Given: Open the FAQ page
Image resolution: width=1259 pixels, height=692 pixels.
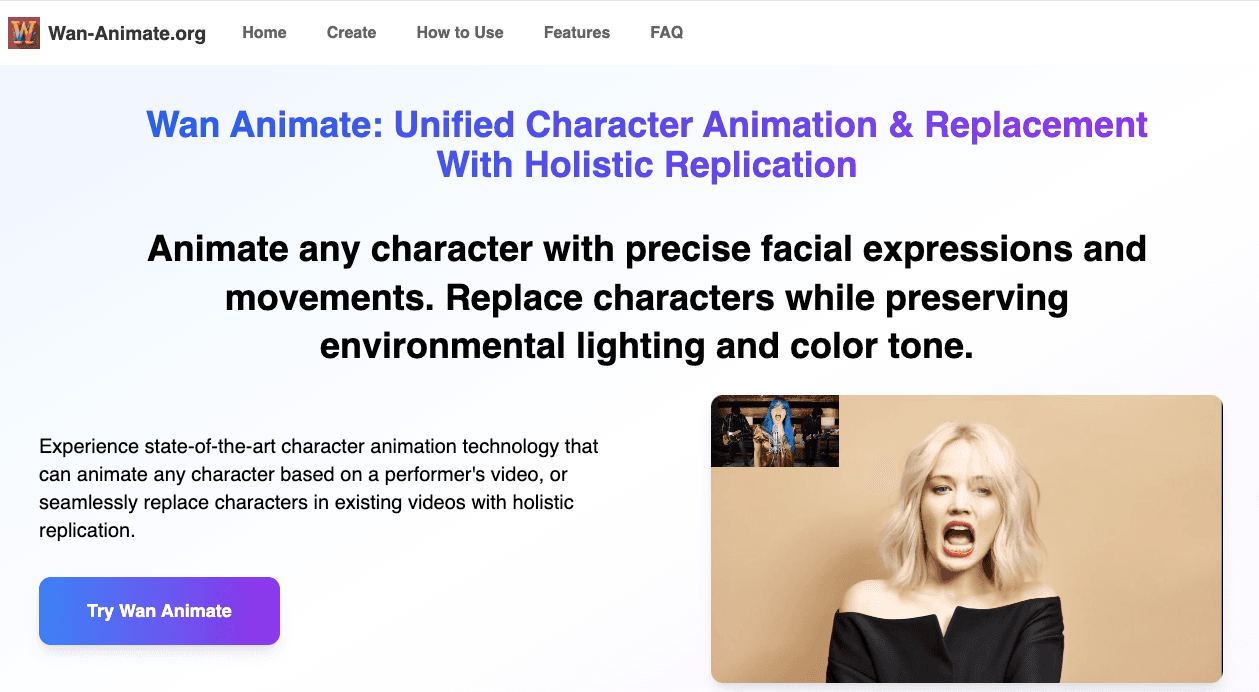Looking at the screenshot, I should click(666, 32).
